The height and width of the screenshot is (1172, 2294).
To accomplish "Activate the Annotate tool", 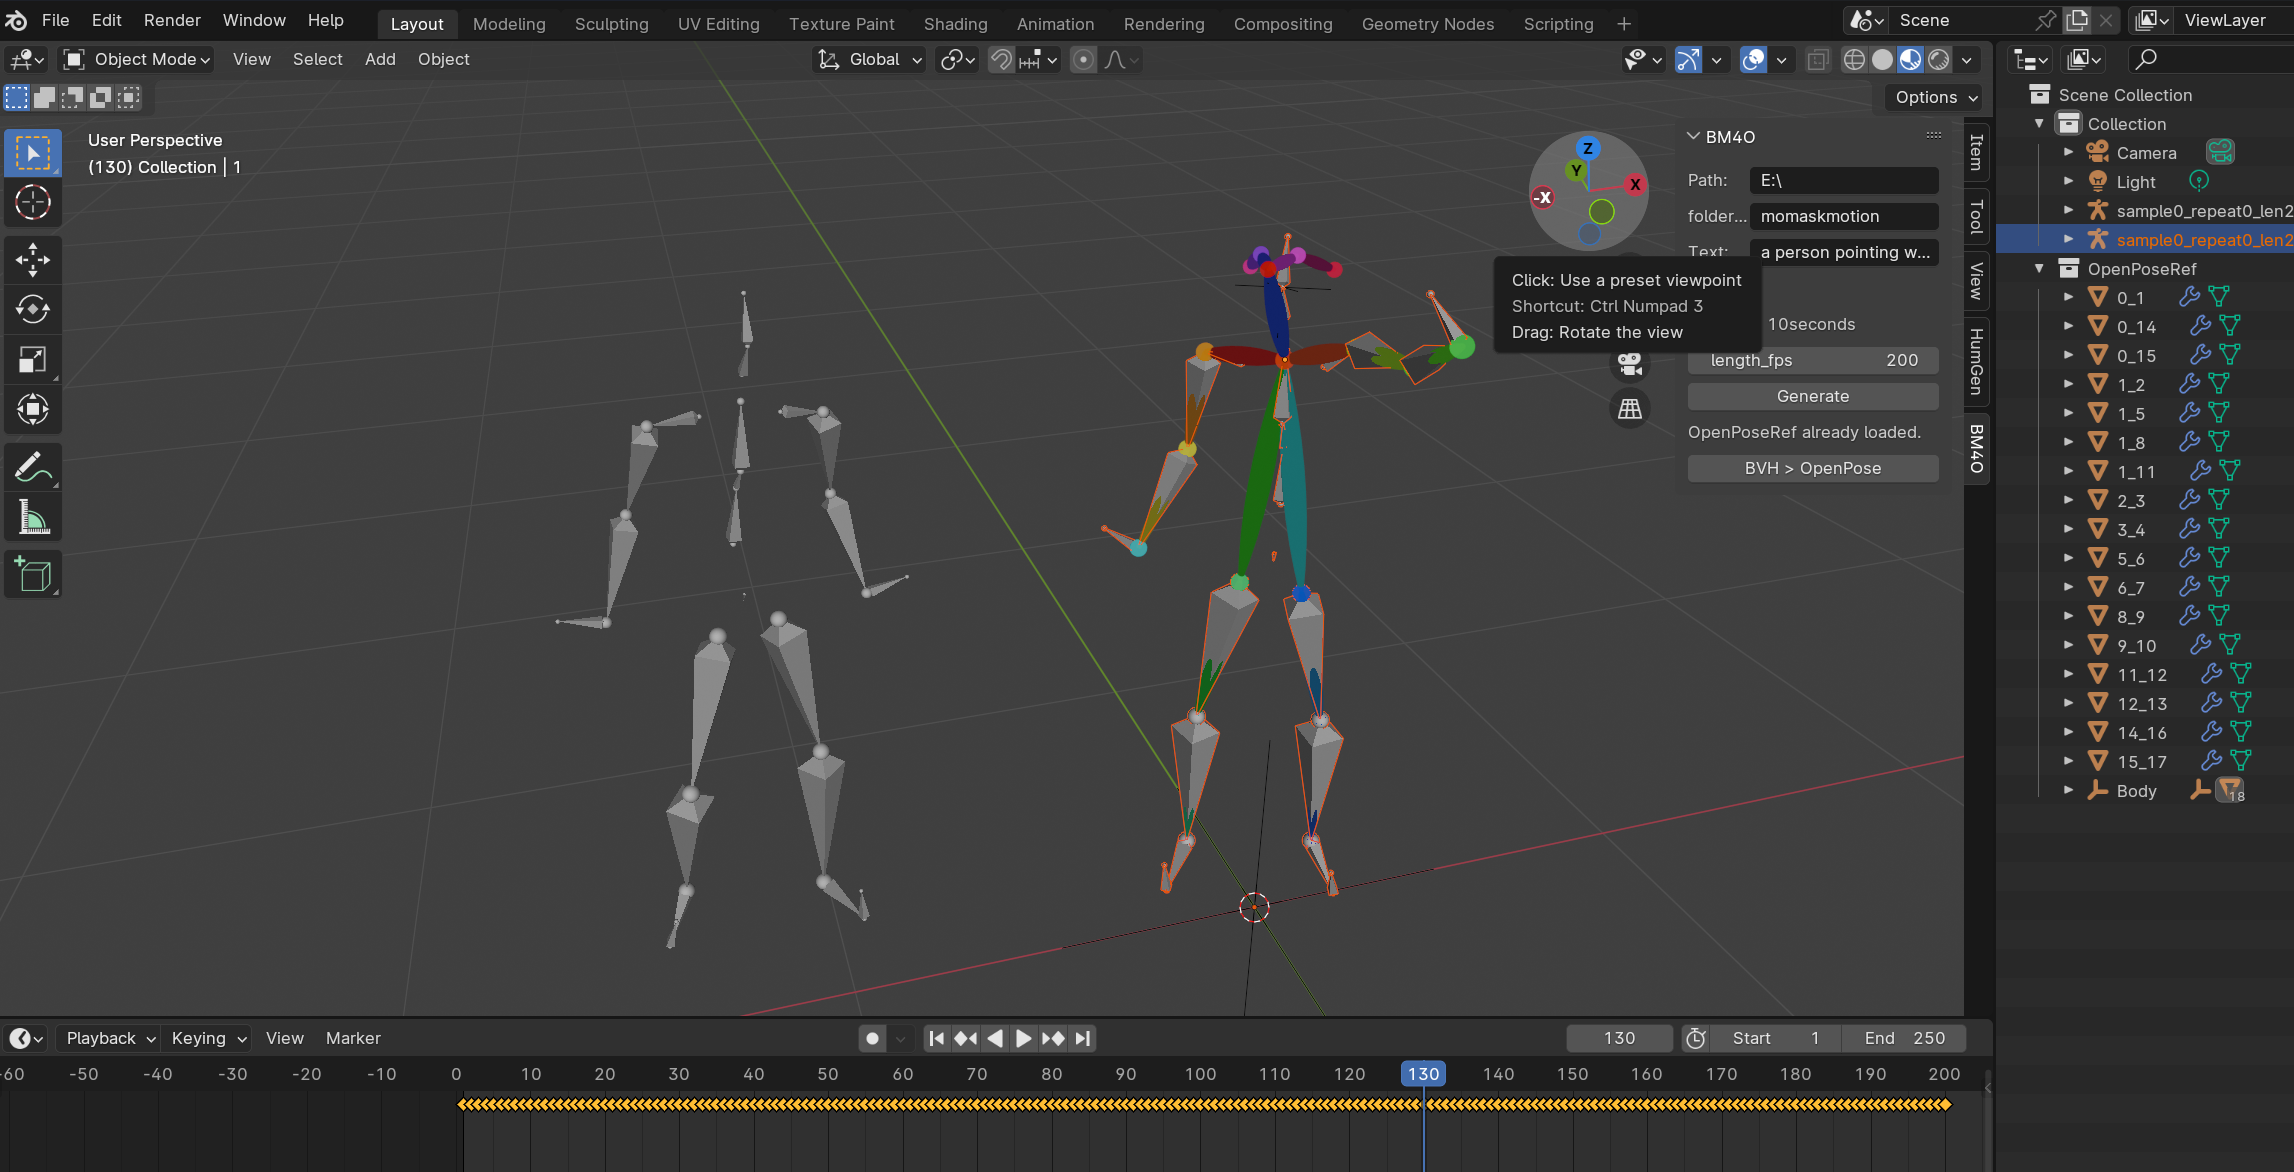I will click(x=33, y=467).
